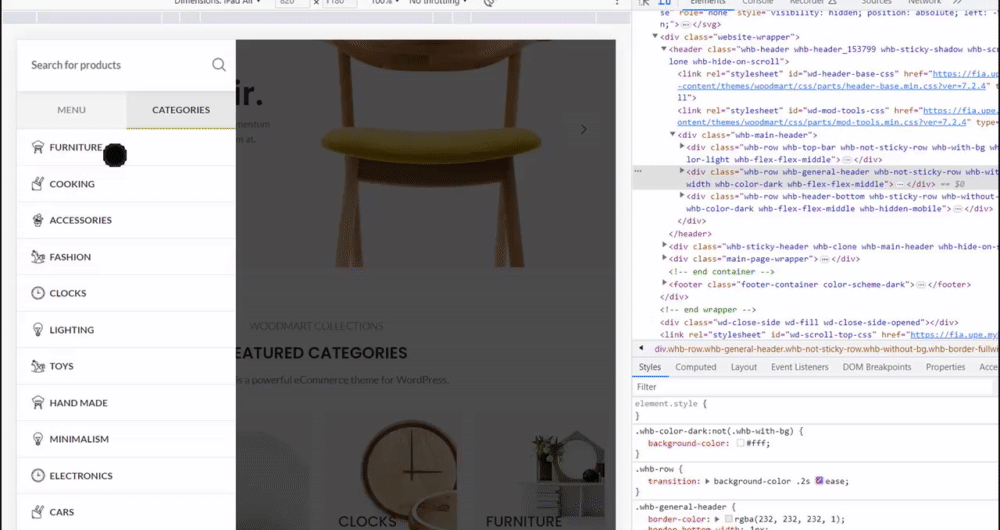This screenshot has width=1000, height=530.
Task: Switch to the Layout tab
Action: tap(744, 367)
